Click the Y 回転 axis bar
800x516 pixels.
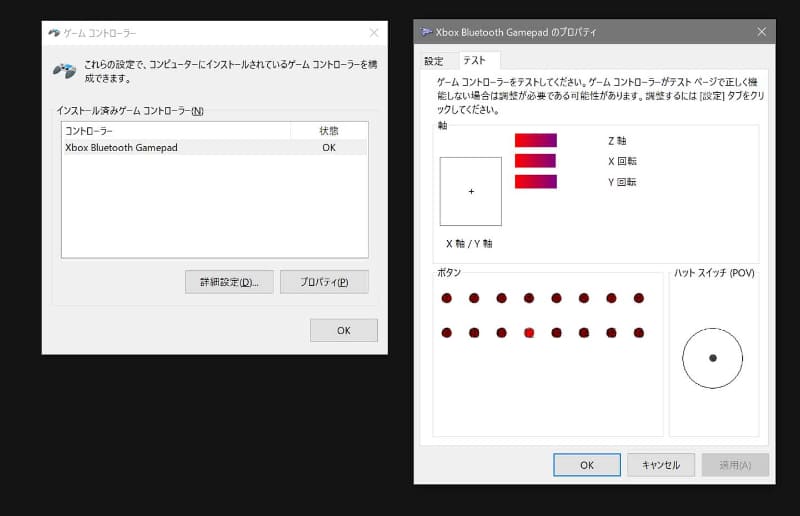[x=536, y=182]
